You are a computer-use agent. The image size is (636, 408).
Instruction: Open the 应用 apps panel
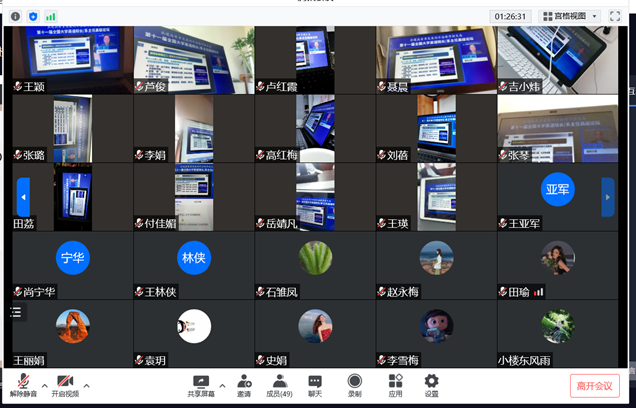point(395,385)
